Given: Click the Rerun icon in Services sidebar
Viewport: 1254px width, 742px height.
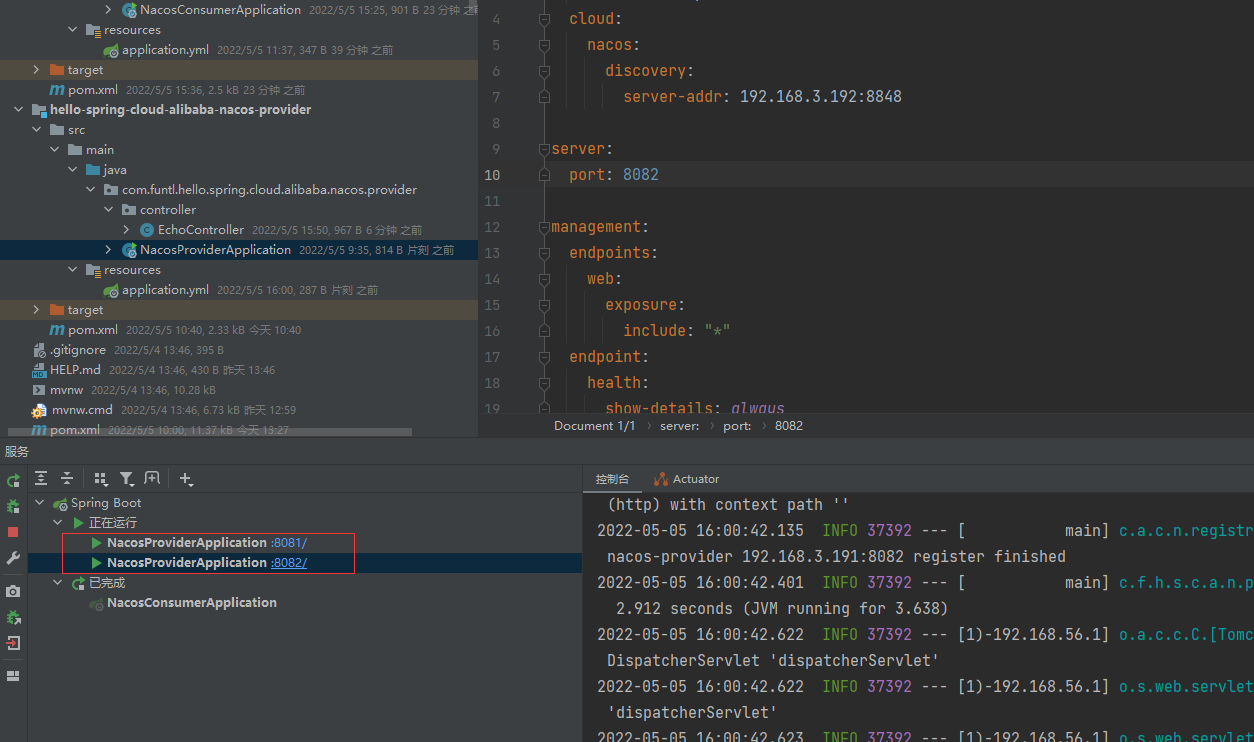Looking at the screenshot, I should 13,481.
